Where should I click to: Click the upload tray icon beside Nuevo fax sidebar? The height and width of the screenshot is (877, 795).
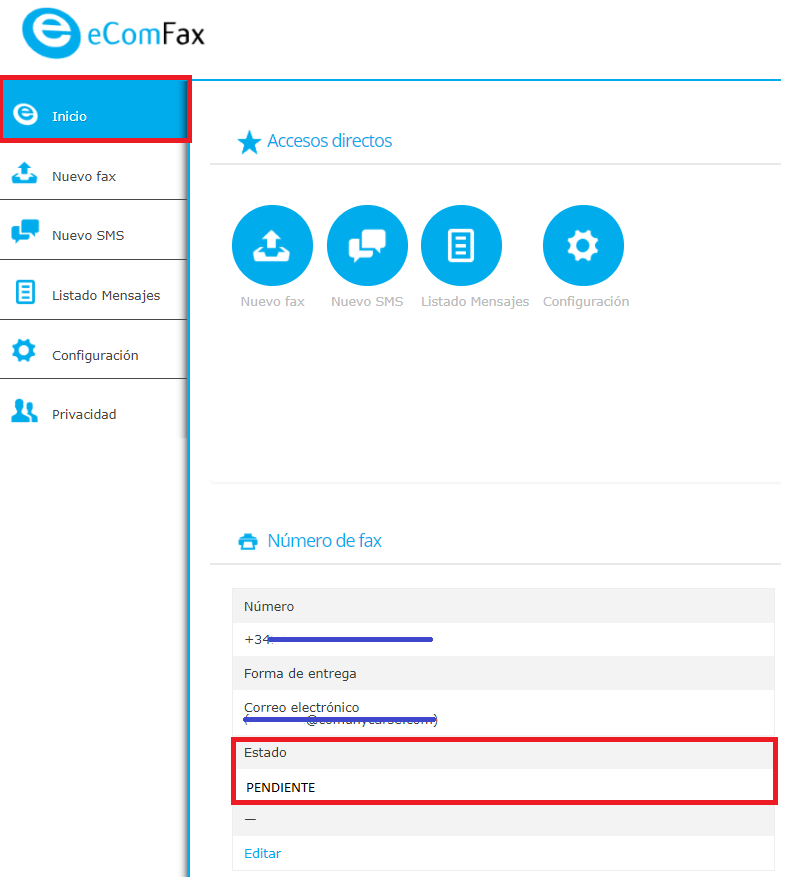coord(25,173)
